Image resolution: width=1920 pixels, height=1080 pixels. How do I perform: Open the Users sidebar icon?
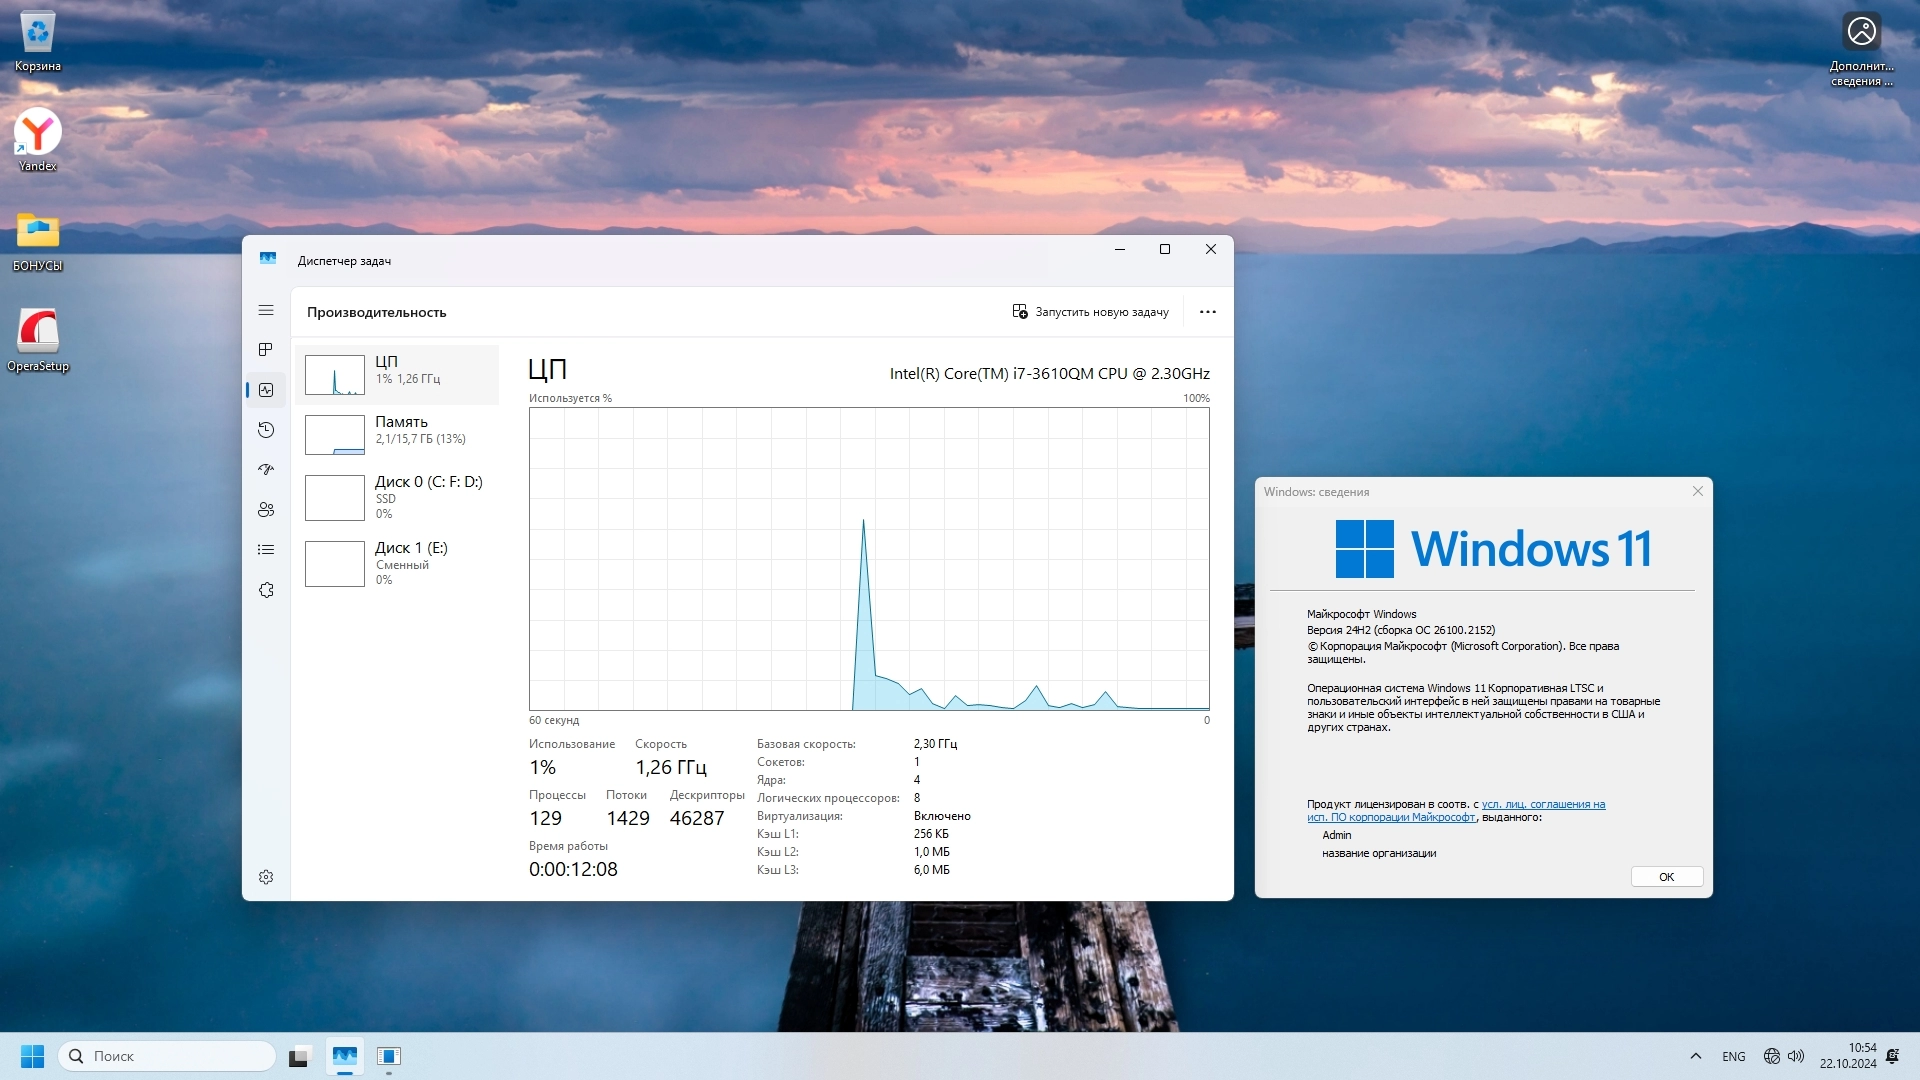[x=266, y=509]
